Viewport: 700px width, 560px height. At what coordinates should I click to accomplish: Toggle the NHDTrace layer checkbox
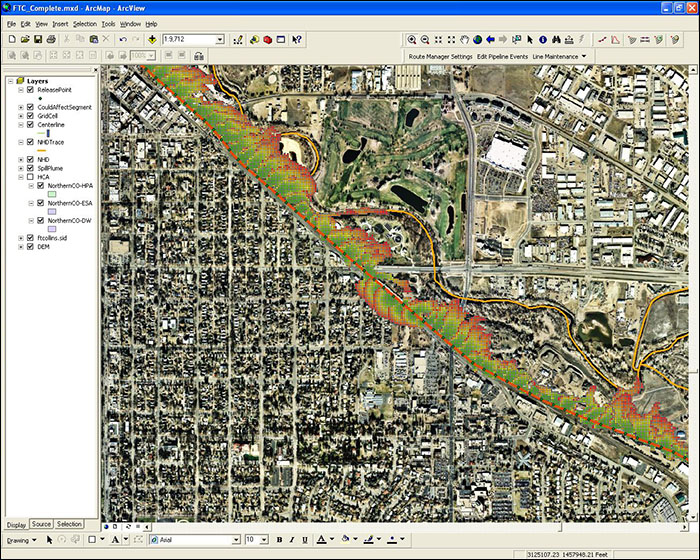click(x=30, y=142)
